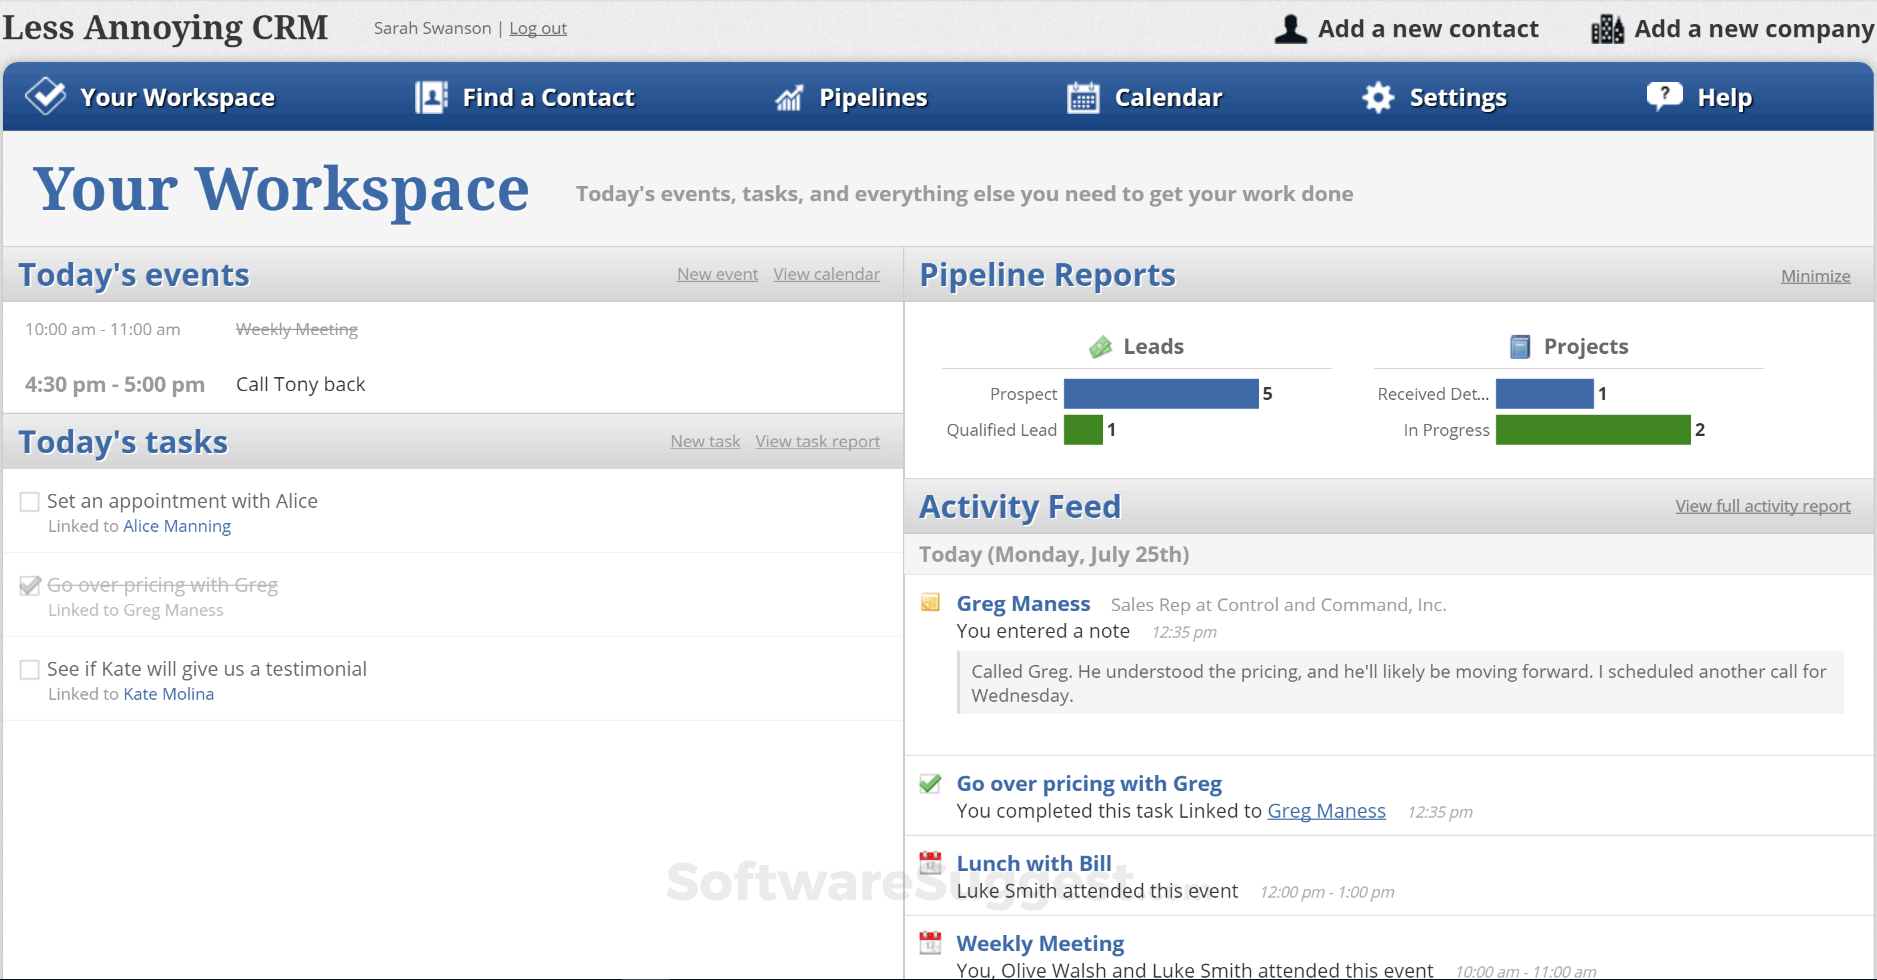Click the 'Set an appointment with Alice' task text
The height and width of the screenshot is (980, 1877).
tap(182, 501)
